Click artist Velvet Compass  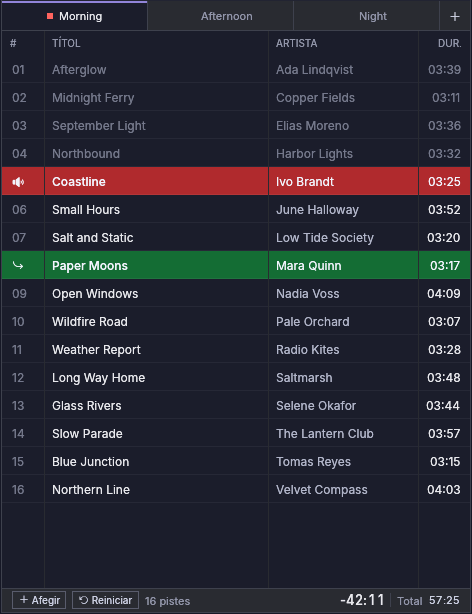(x=322, y=489)
